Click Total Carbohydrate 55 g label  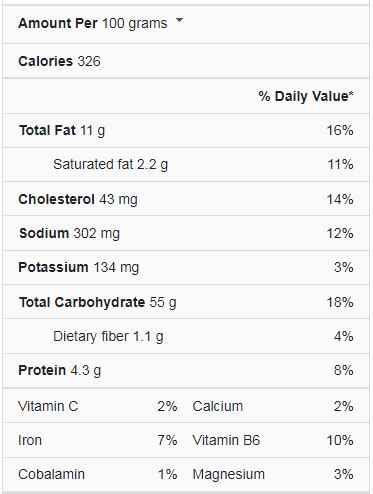click(98, 302)
